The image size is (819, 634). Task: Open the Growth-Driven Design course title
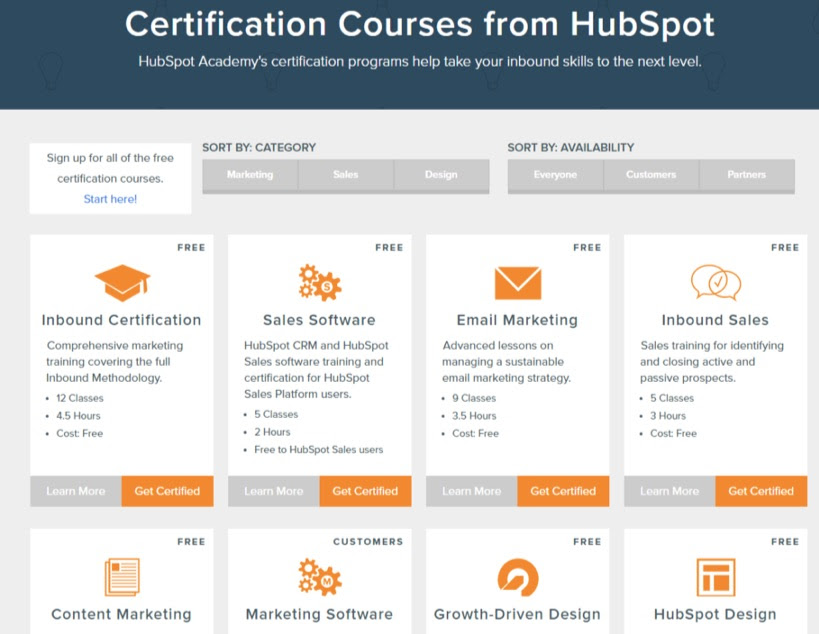coord(517,614)
